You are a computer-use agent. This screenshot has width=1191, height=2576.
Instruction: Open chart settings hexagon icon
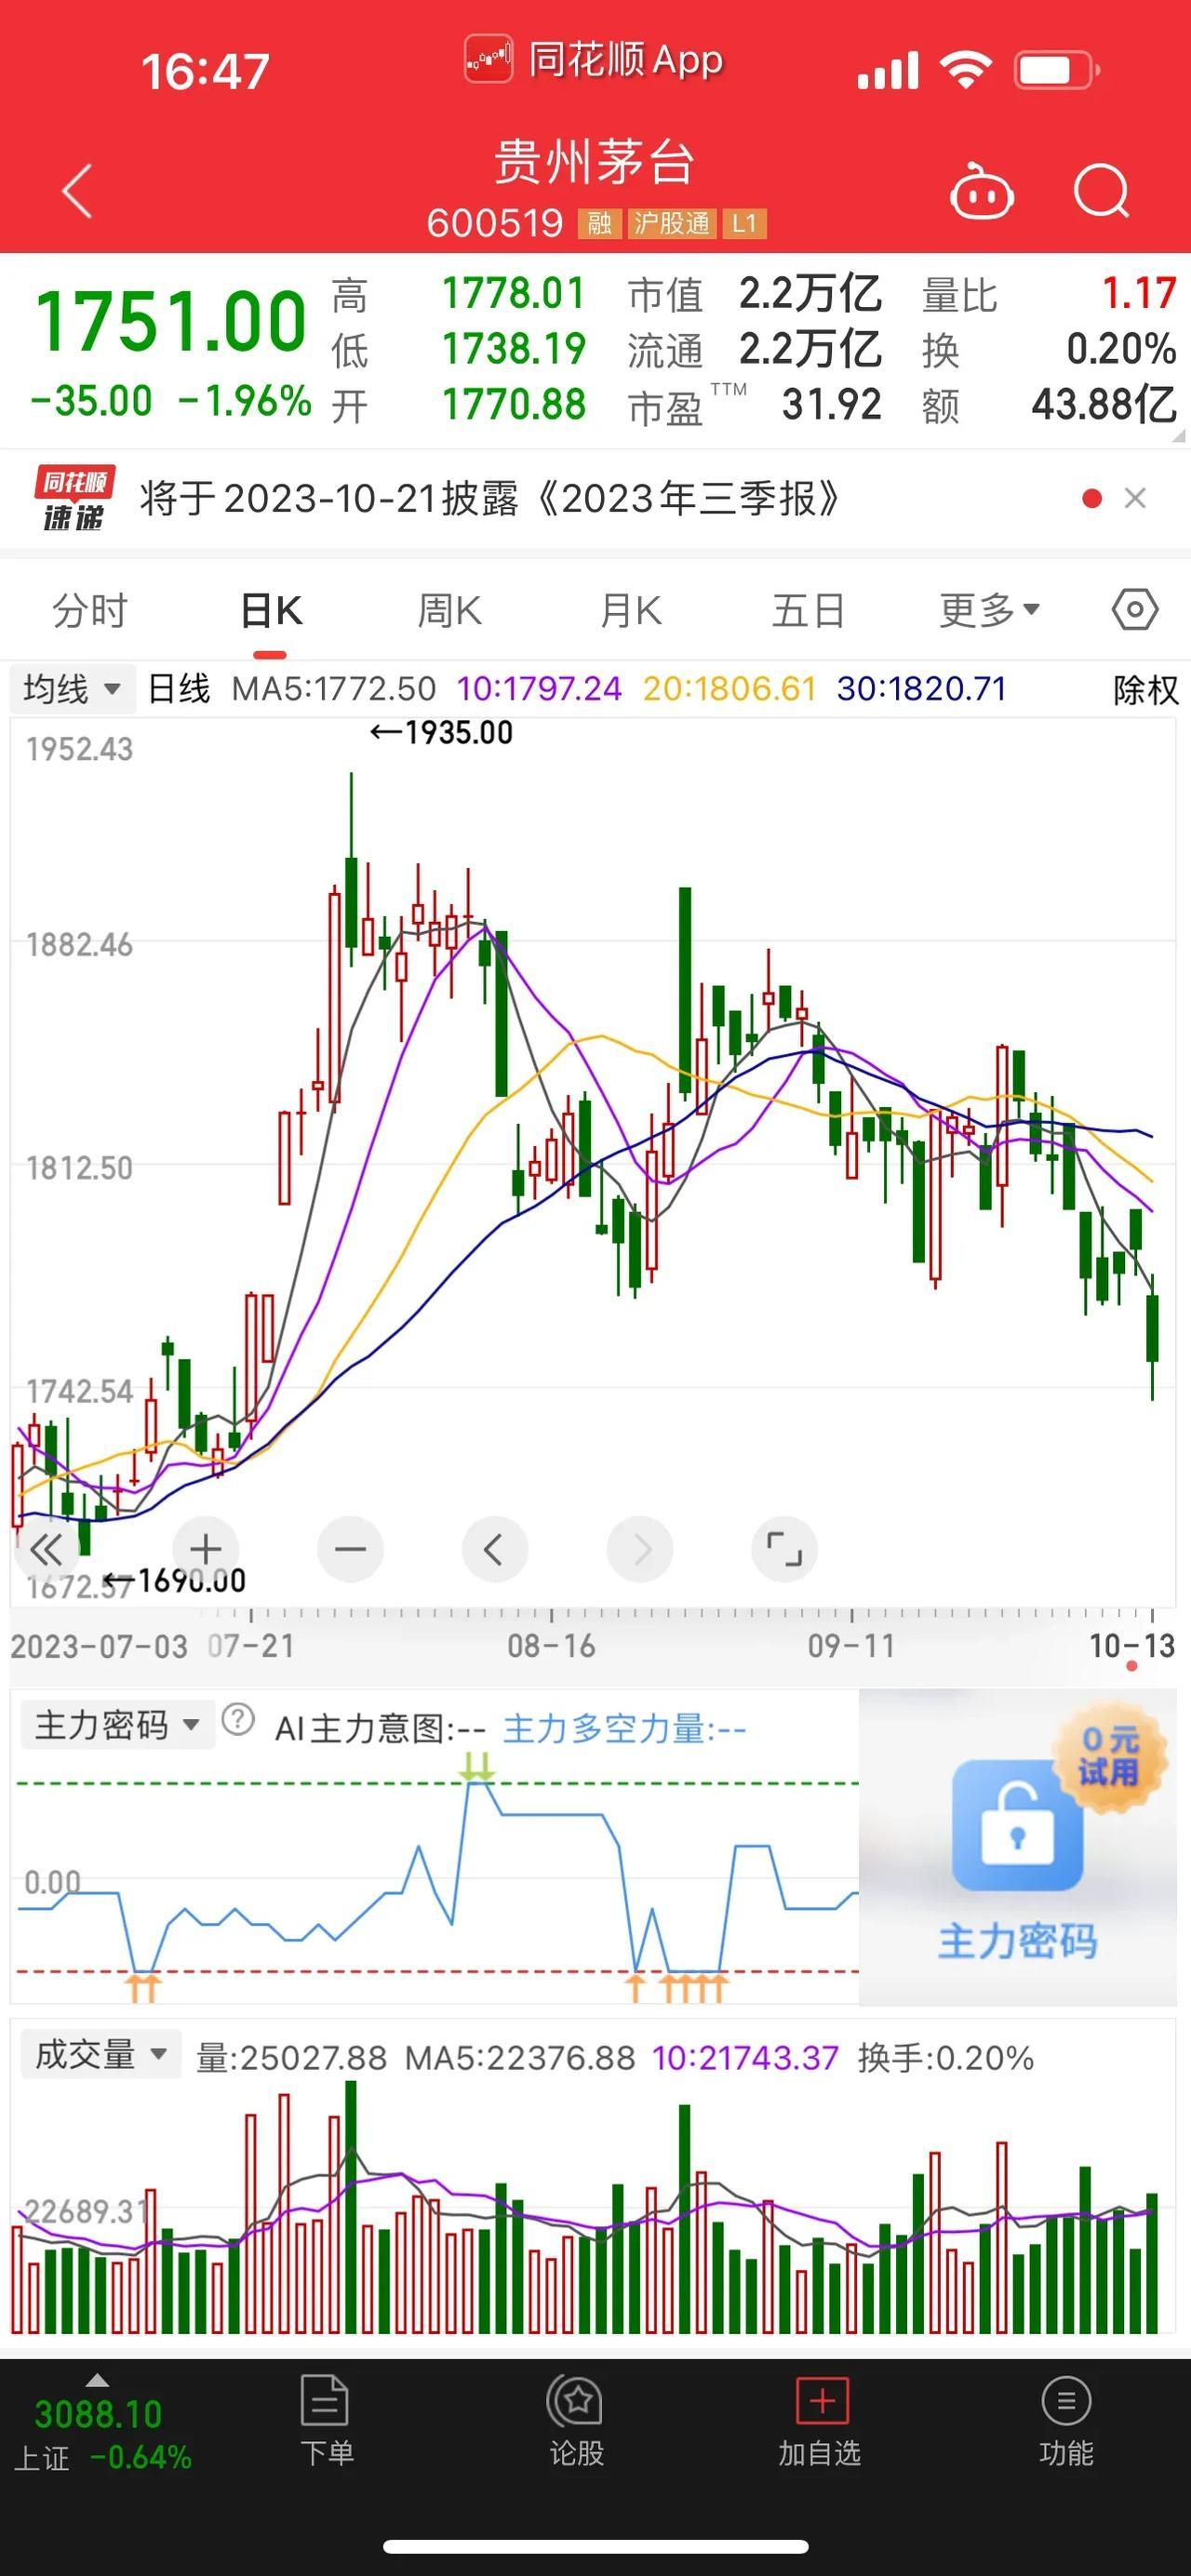(x=1135, y=609)
